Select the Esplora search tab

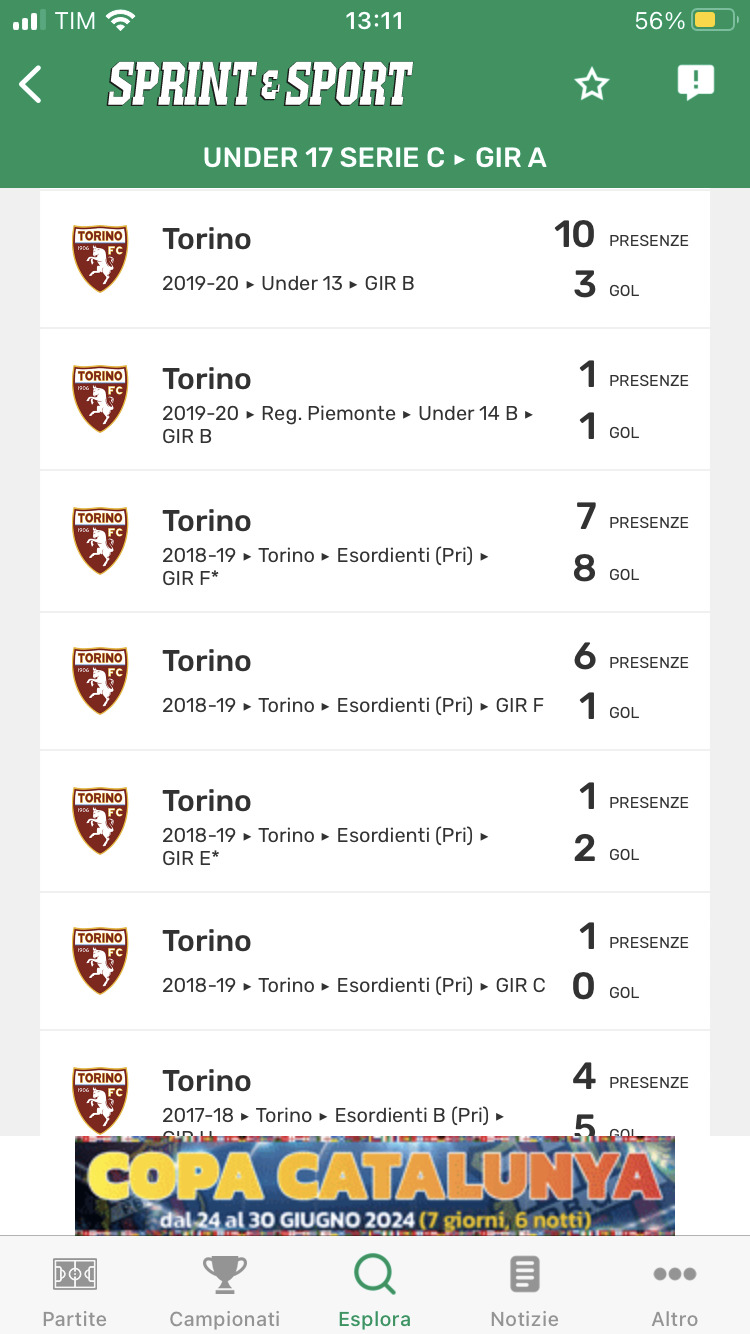pyautogui.click(x=375, y=1290)
